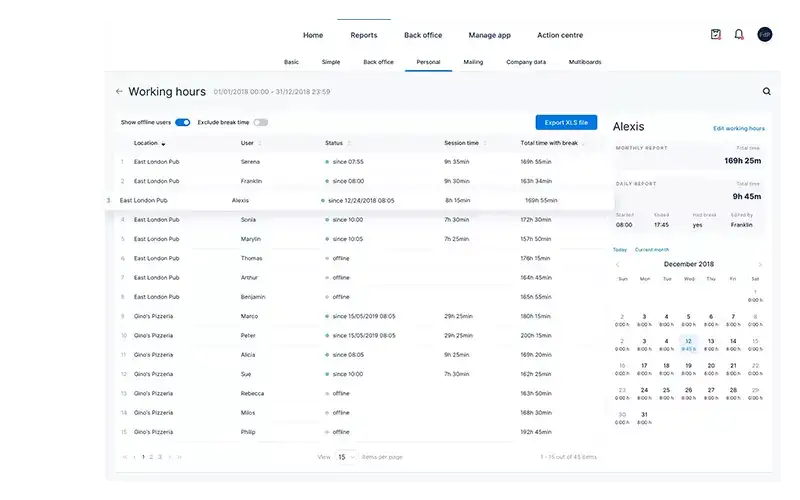Sort by Total time with break column
800x500 pixels.
585,143
